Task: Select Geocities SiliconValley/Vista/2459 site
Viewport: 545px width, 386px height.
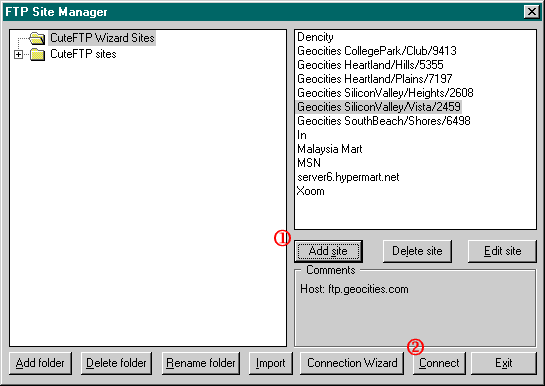Action: tap(379, 107)
